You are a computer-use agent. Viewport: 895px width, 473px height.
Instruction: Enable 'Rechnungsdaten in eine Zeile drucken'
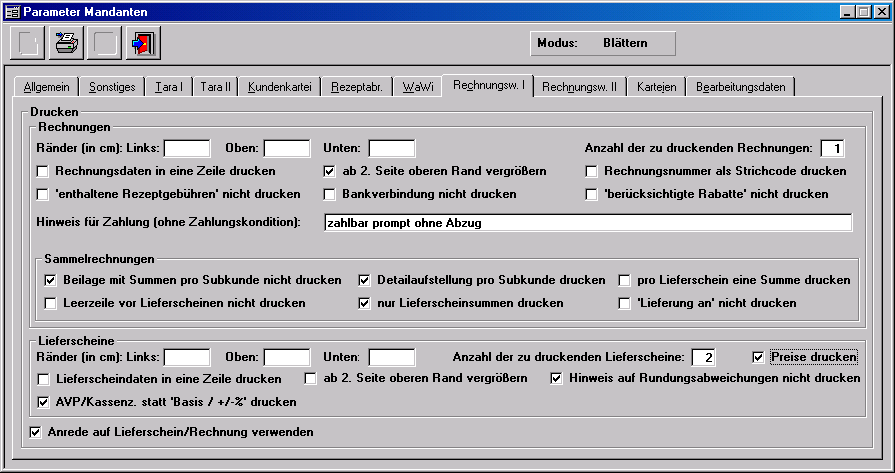42,171
